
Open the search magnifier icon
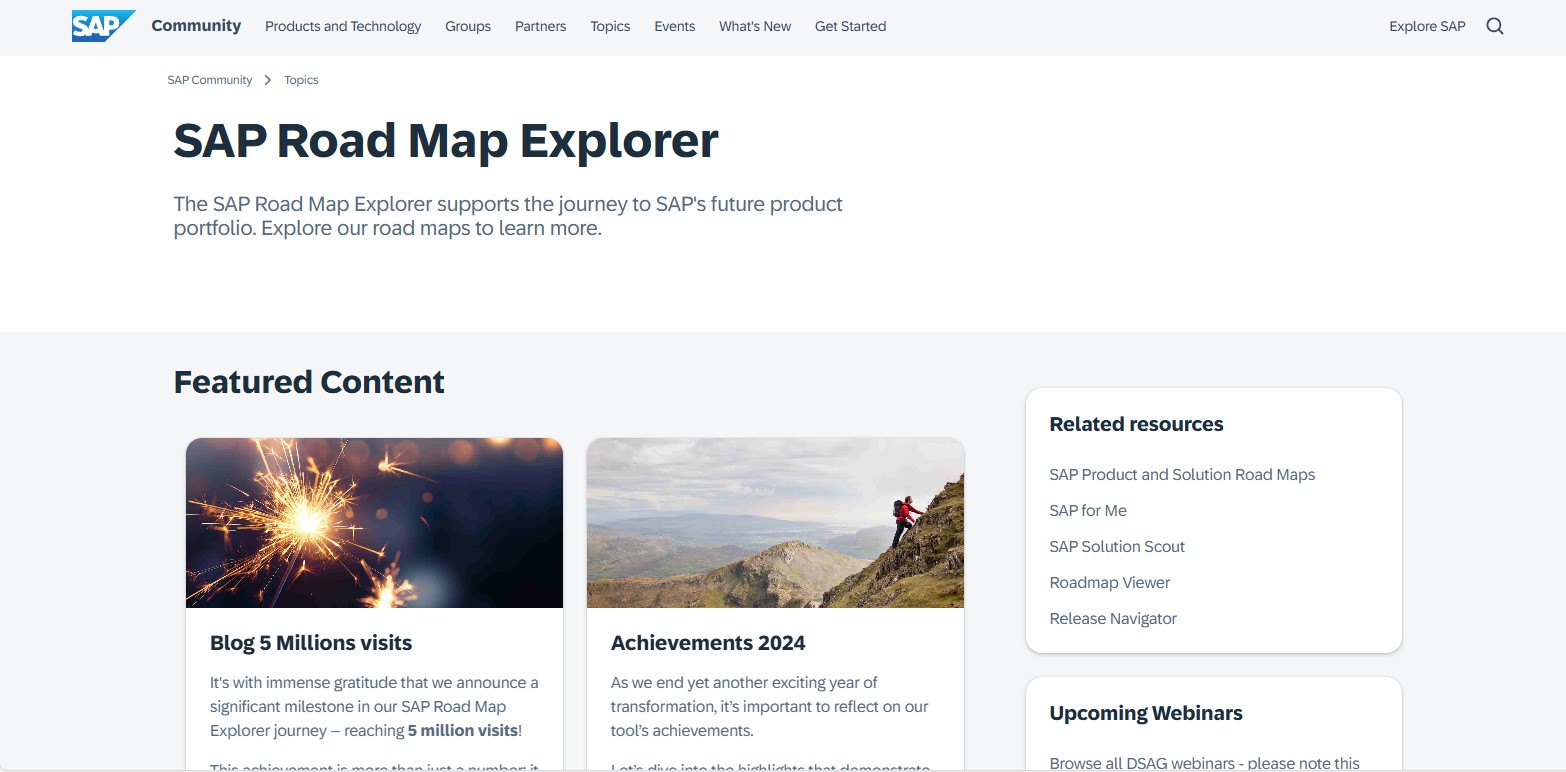[1494, 27]
